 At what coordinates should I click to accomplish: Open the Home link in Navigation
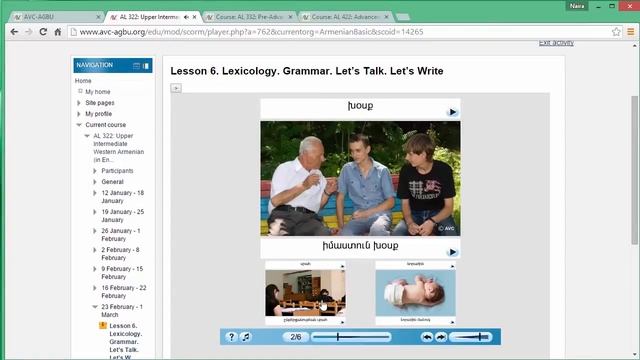83,81
